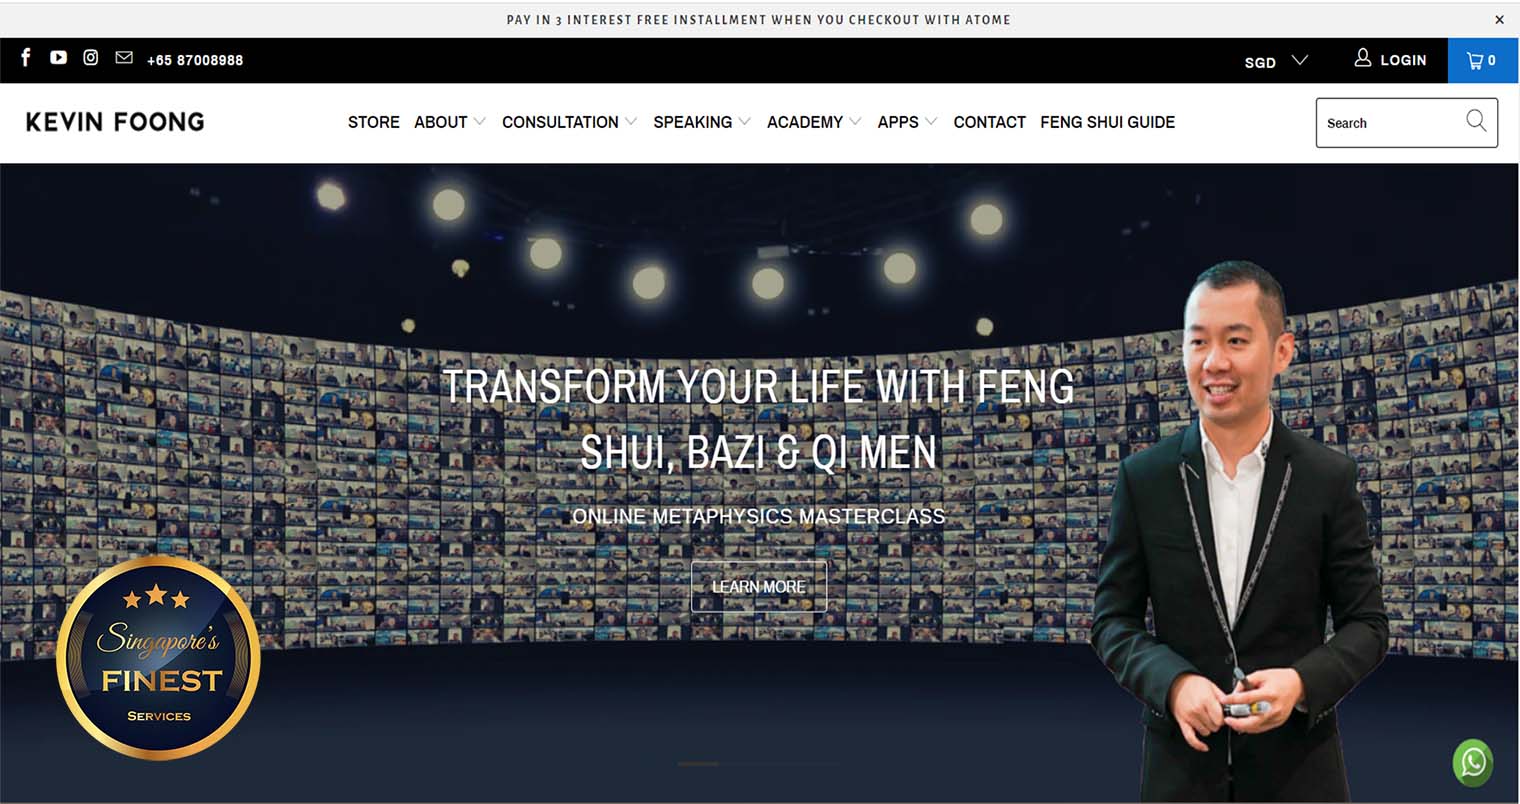Click the search magnifier icon

1476,121
